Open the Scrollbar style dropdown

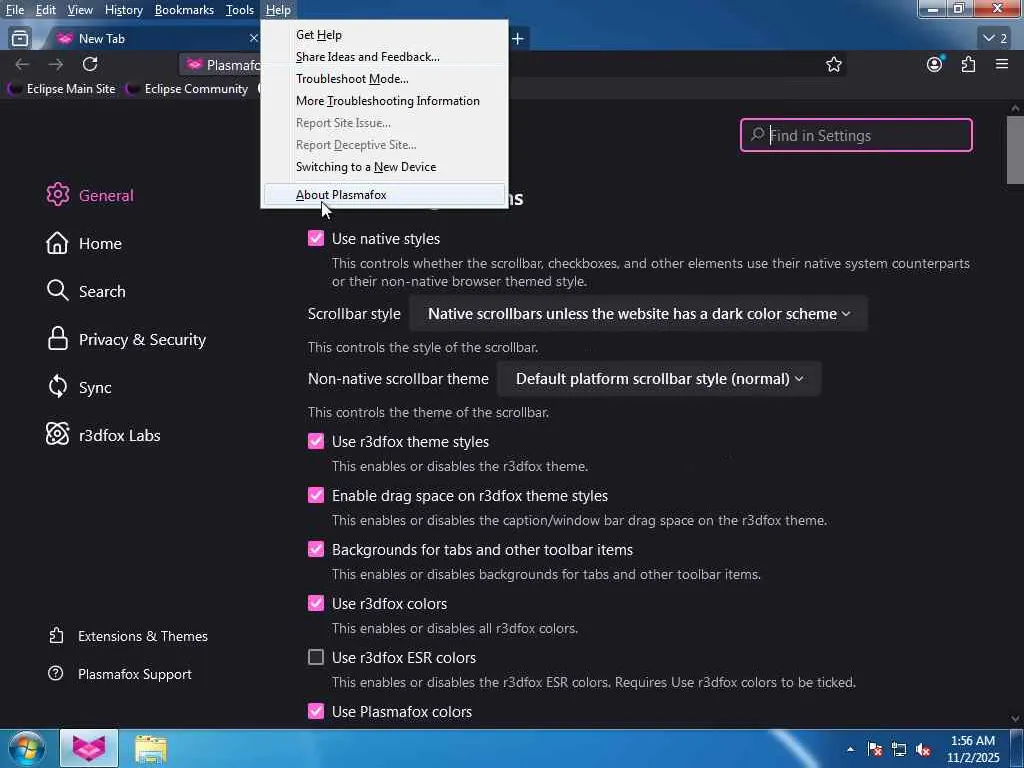(639, 313)
